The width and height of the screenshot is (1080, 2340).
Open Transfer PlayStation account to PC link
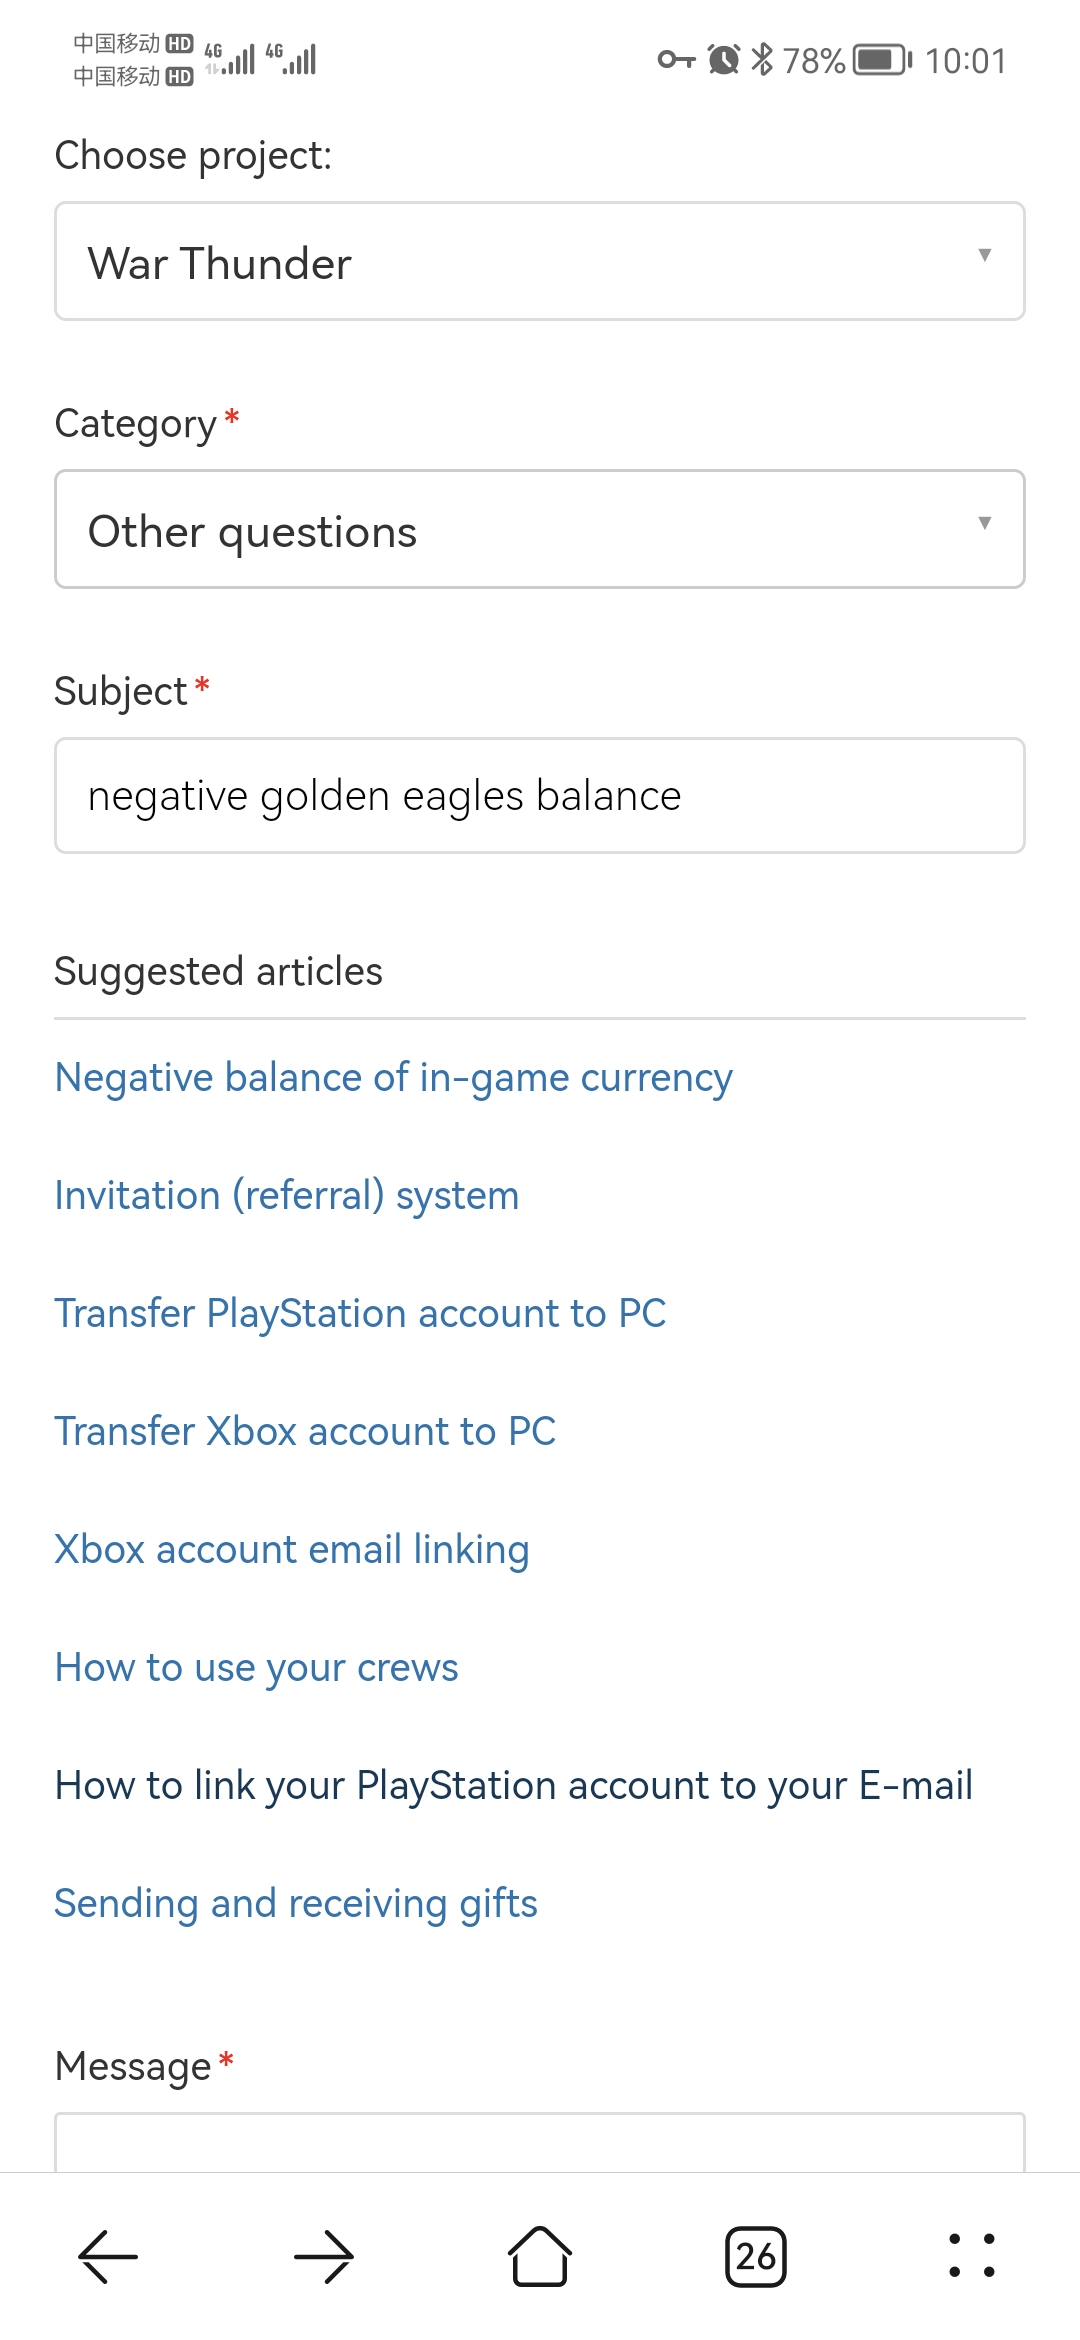coord(360,1314)
